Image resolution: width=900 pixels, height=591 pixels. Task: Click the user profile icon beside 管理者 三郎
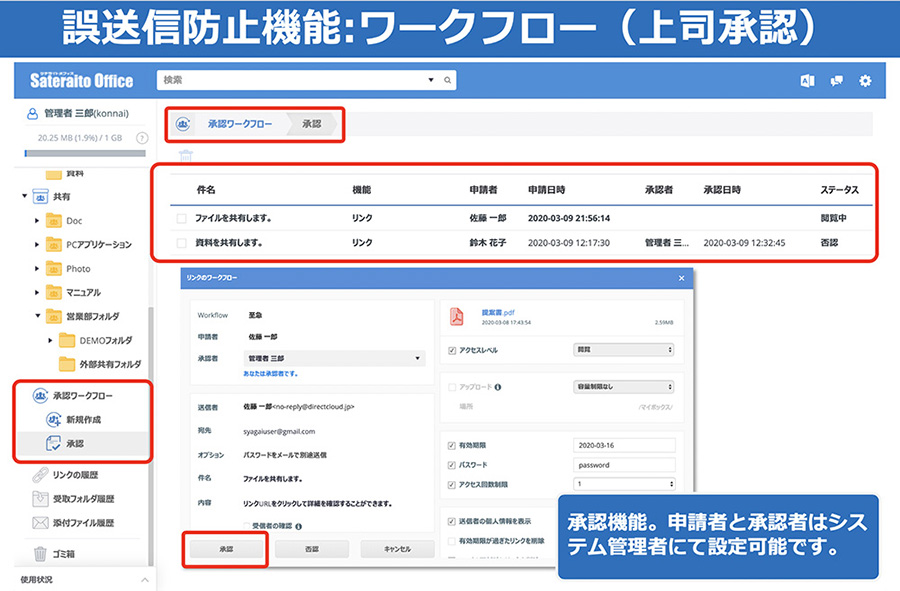click(33, 114)
